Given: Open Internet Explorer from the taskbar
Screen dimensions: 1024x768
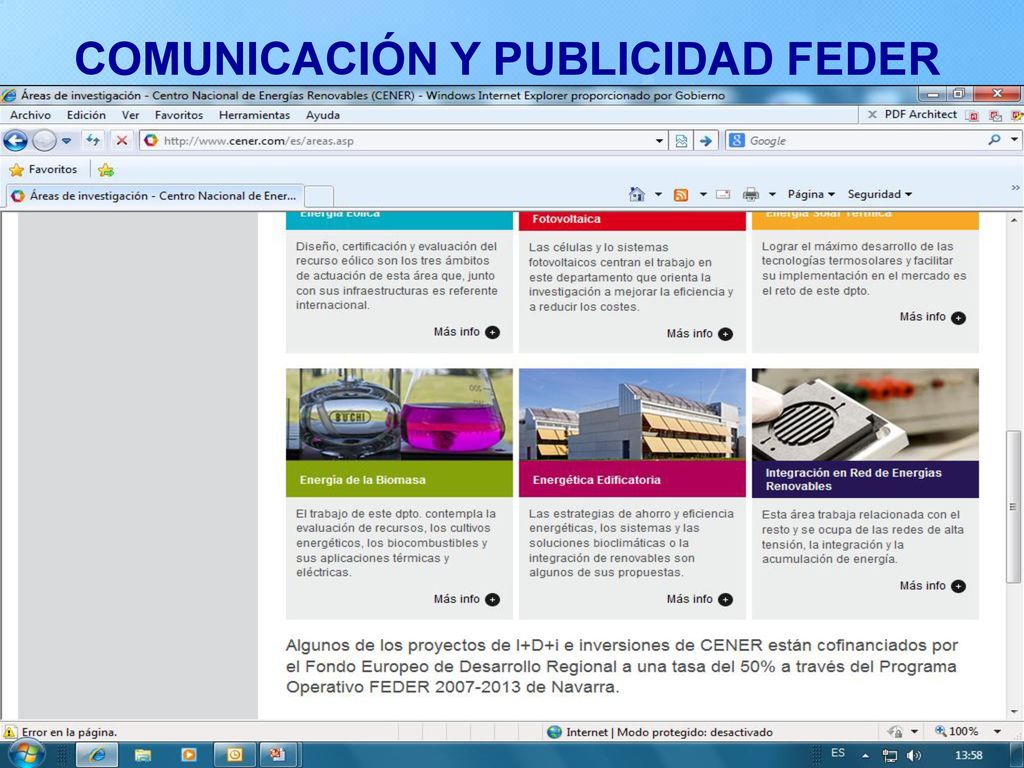Looking at the screenshot, I should (x=97, y=755).
